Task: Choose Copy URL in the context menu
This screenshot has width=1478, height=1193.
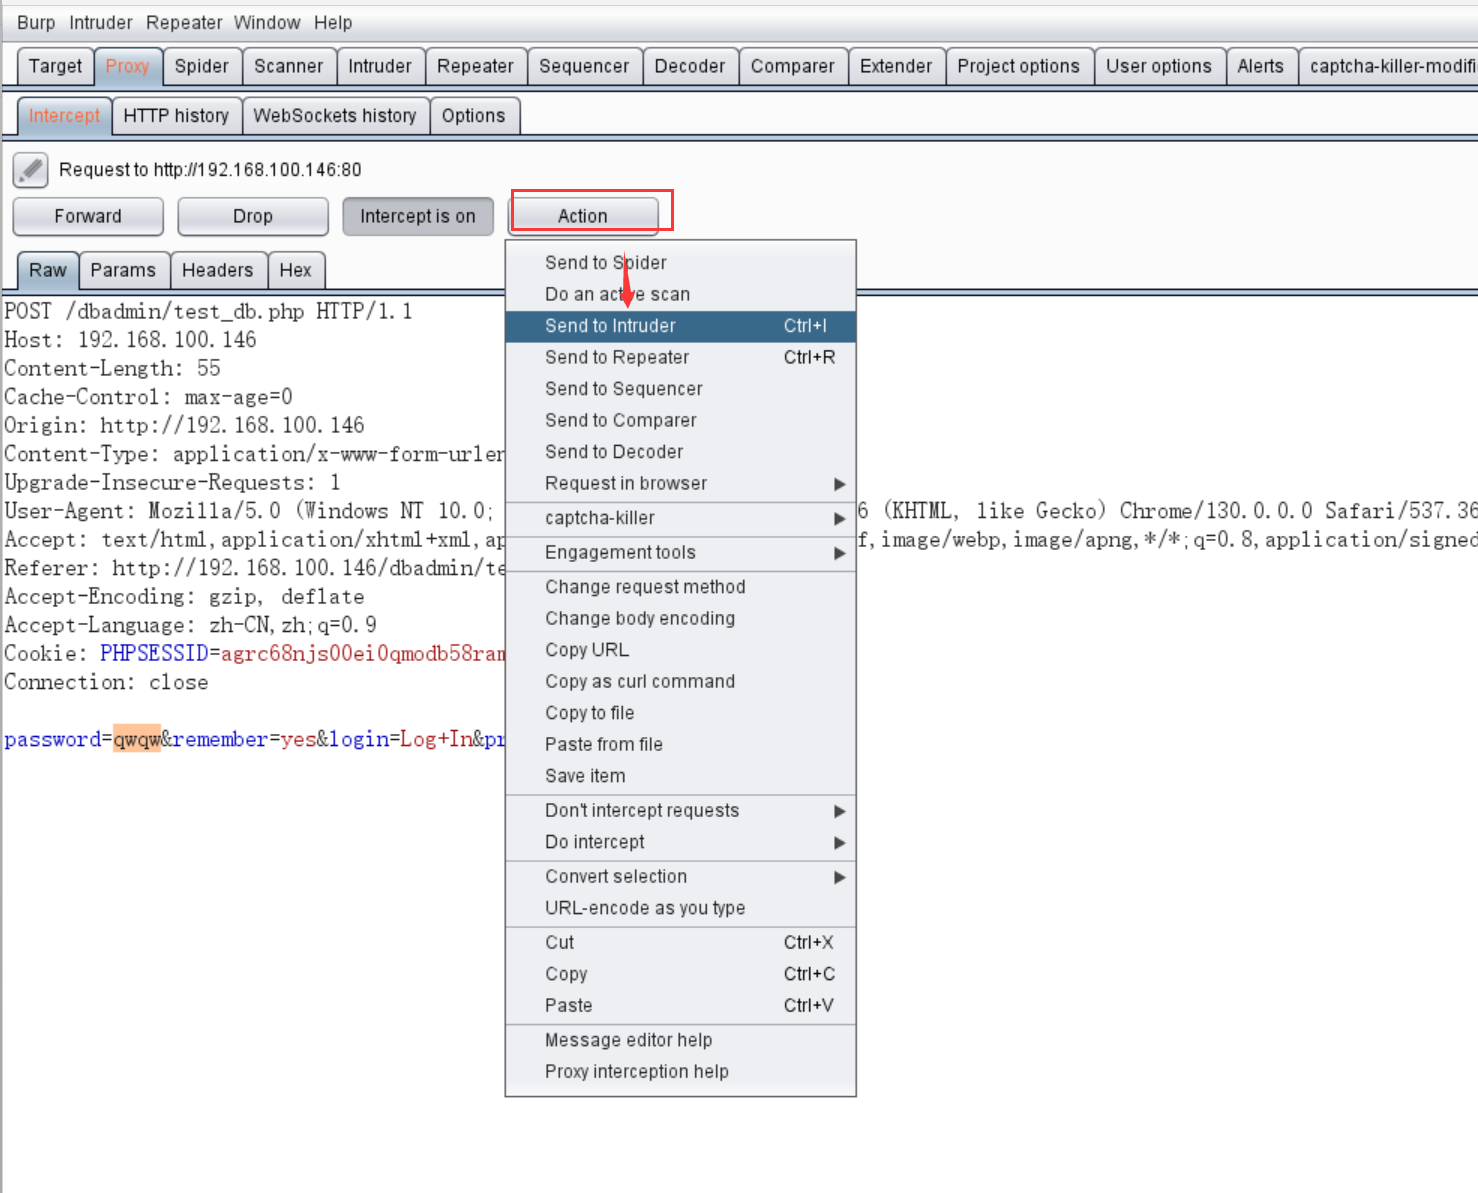Action: [680, 650]
